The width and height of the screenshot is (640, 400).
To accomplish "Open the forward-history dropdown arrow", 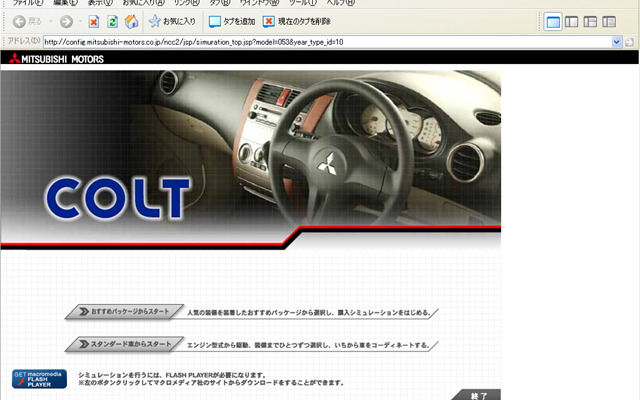I will click(x=80, y=21).
